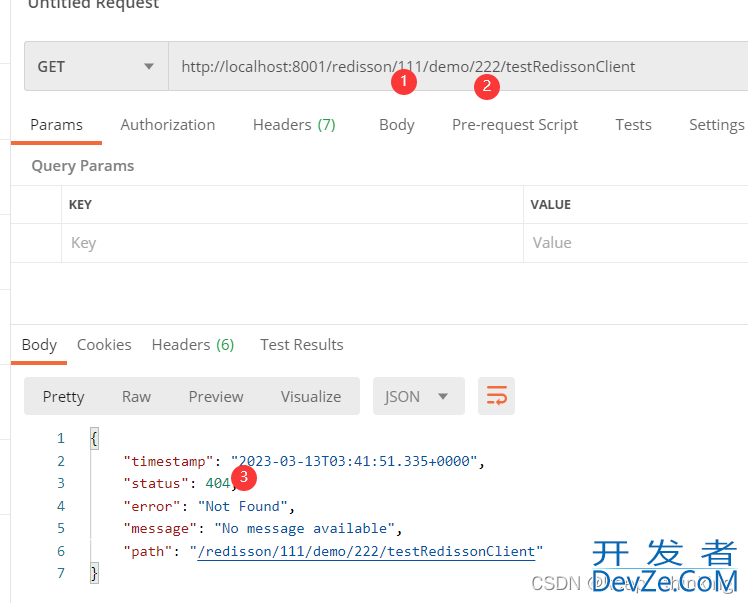This screenshot has height=603, width=748.
Task: Click line number 1 in response gutter
Action: pos(61,438)
